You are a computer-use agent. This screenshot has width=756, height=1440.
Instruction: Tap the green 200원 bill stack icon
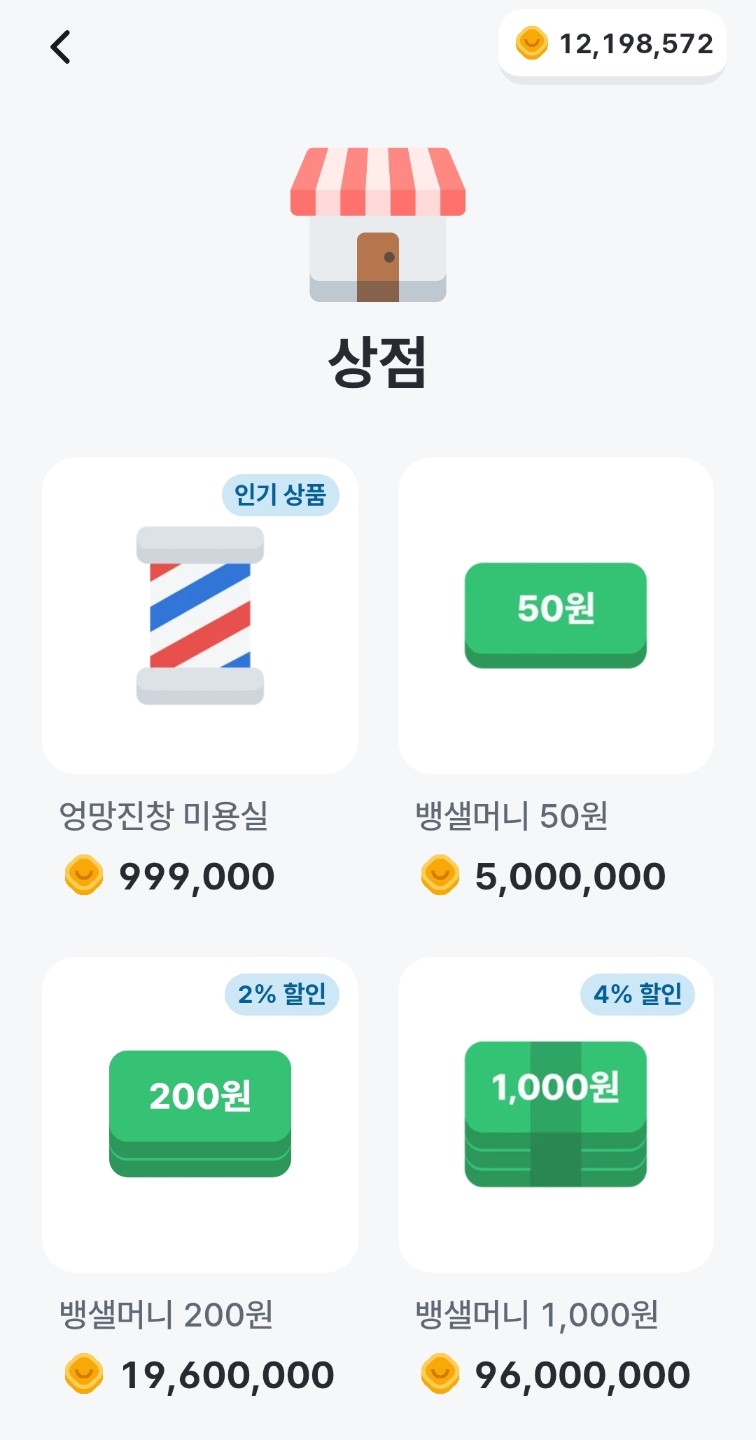pyautogui.click(x=200, y=1113)
